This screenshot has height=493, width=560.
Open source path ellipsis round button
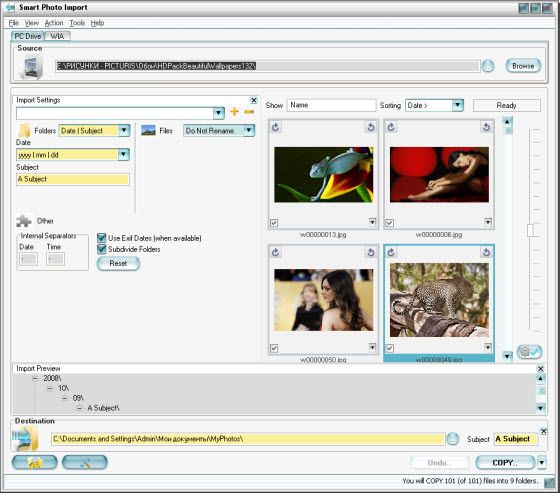coord(488,66)
